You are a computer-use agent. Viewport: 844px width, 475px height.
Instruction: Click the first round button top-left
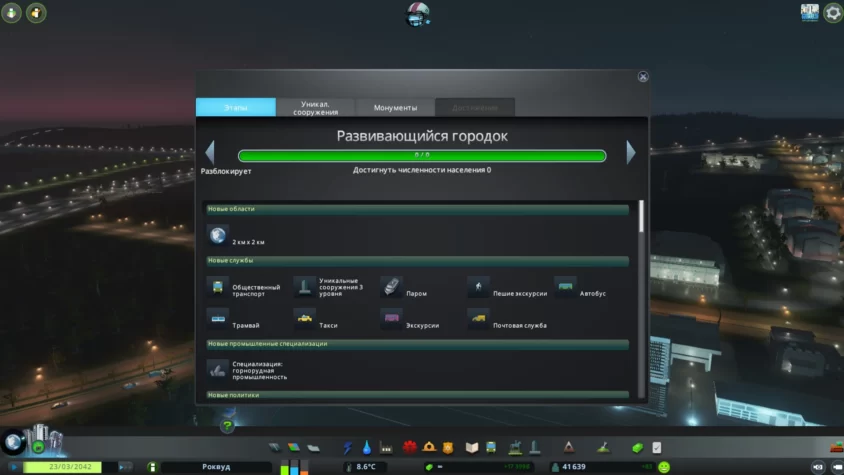click(x=11, y=13)
